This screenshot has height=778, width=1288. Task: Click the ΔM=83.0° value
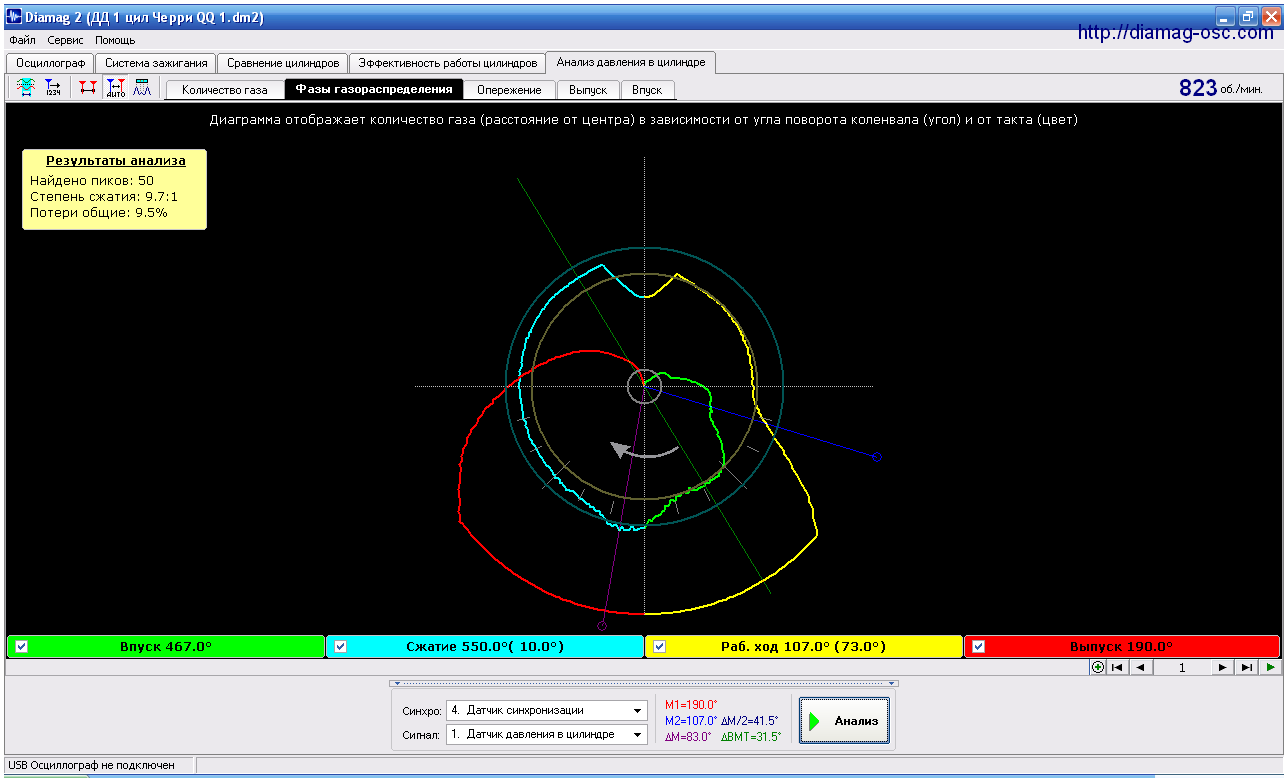688,736
